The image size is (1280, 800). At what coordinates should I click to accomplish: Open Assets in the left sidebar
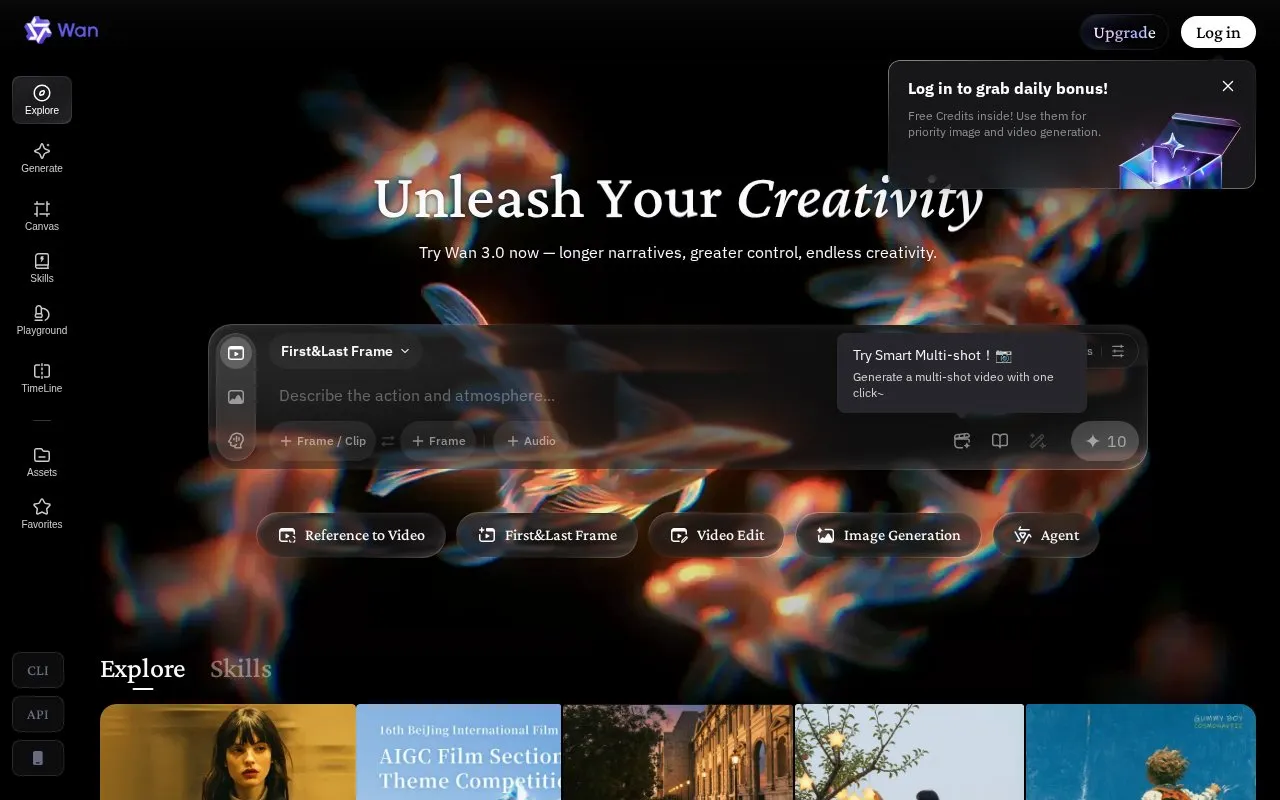42,462
